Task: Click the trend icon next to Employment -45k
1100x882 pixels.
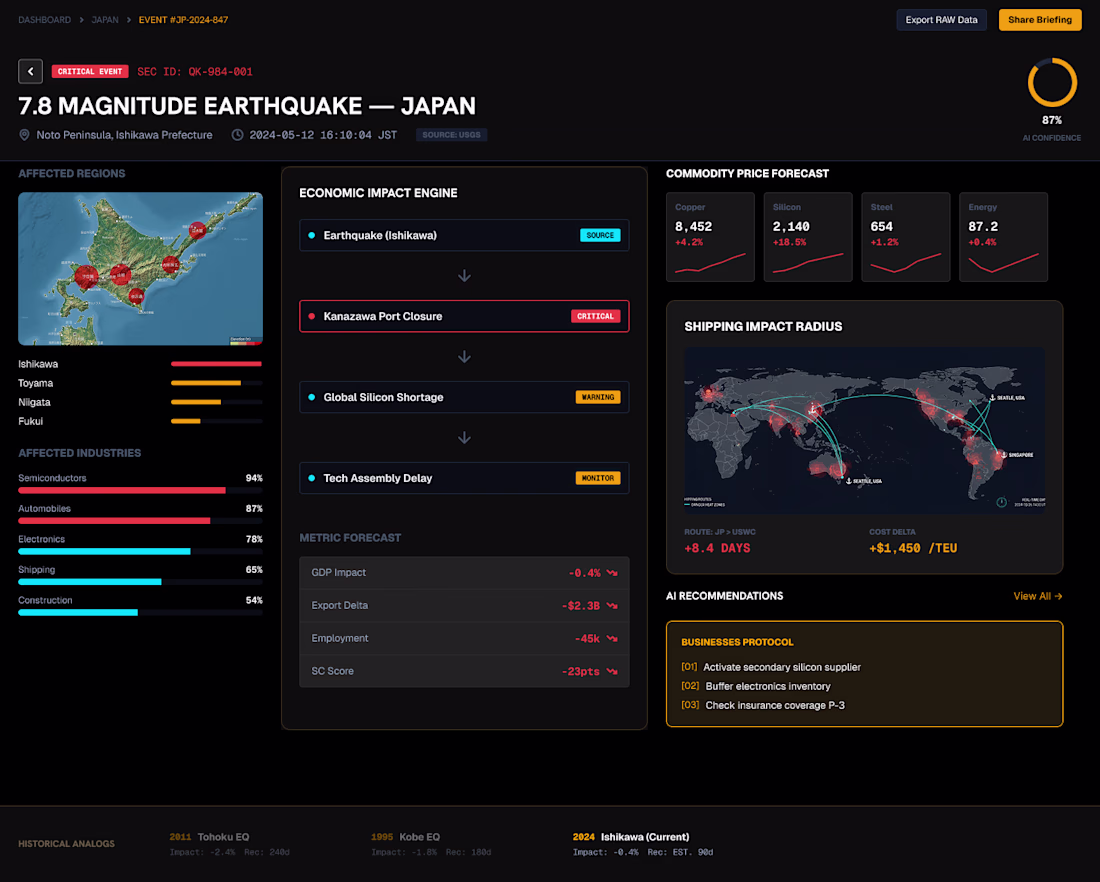Action: (612, 639)
